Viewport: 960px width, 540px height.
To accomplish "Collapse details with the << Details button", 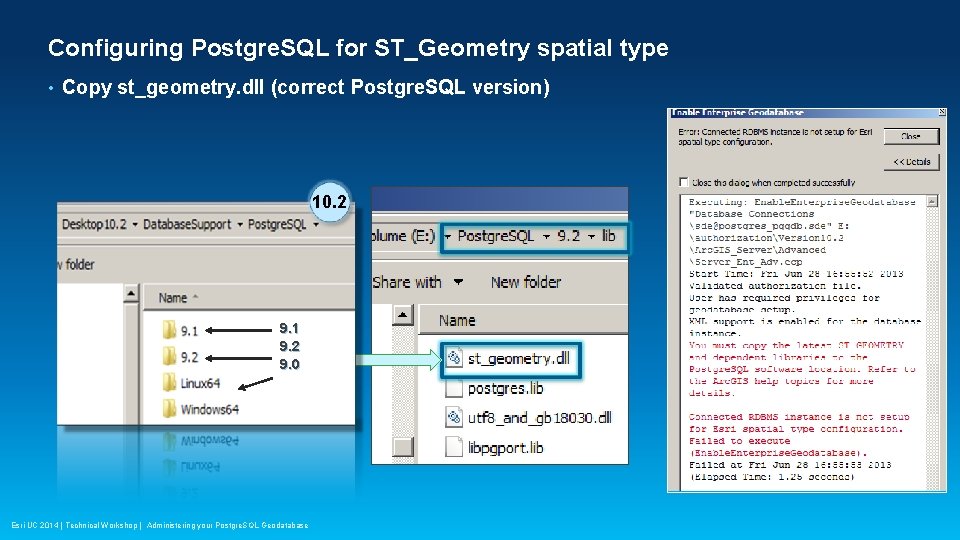I will [912, 162].
